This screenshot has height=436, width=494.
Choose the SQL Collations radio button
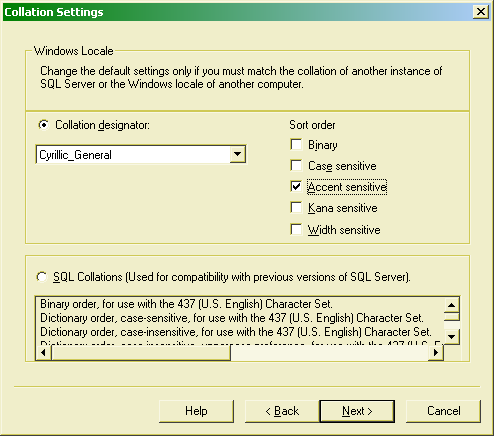(42, 277)
